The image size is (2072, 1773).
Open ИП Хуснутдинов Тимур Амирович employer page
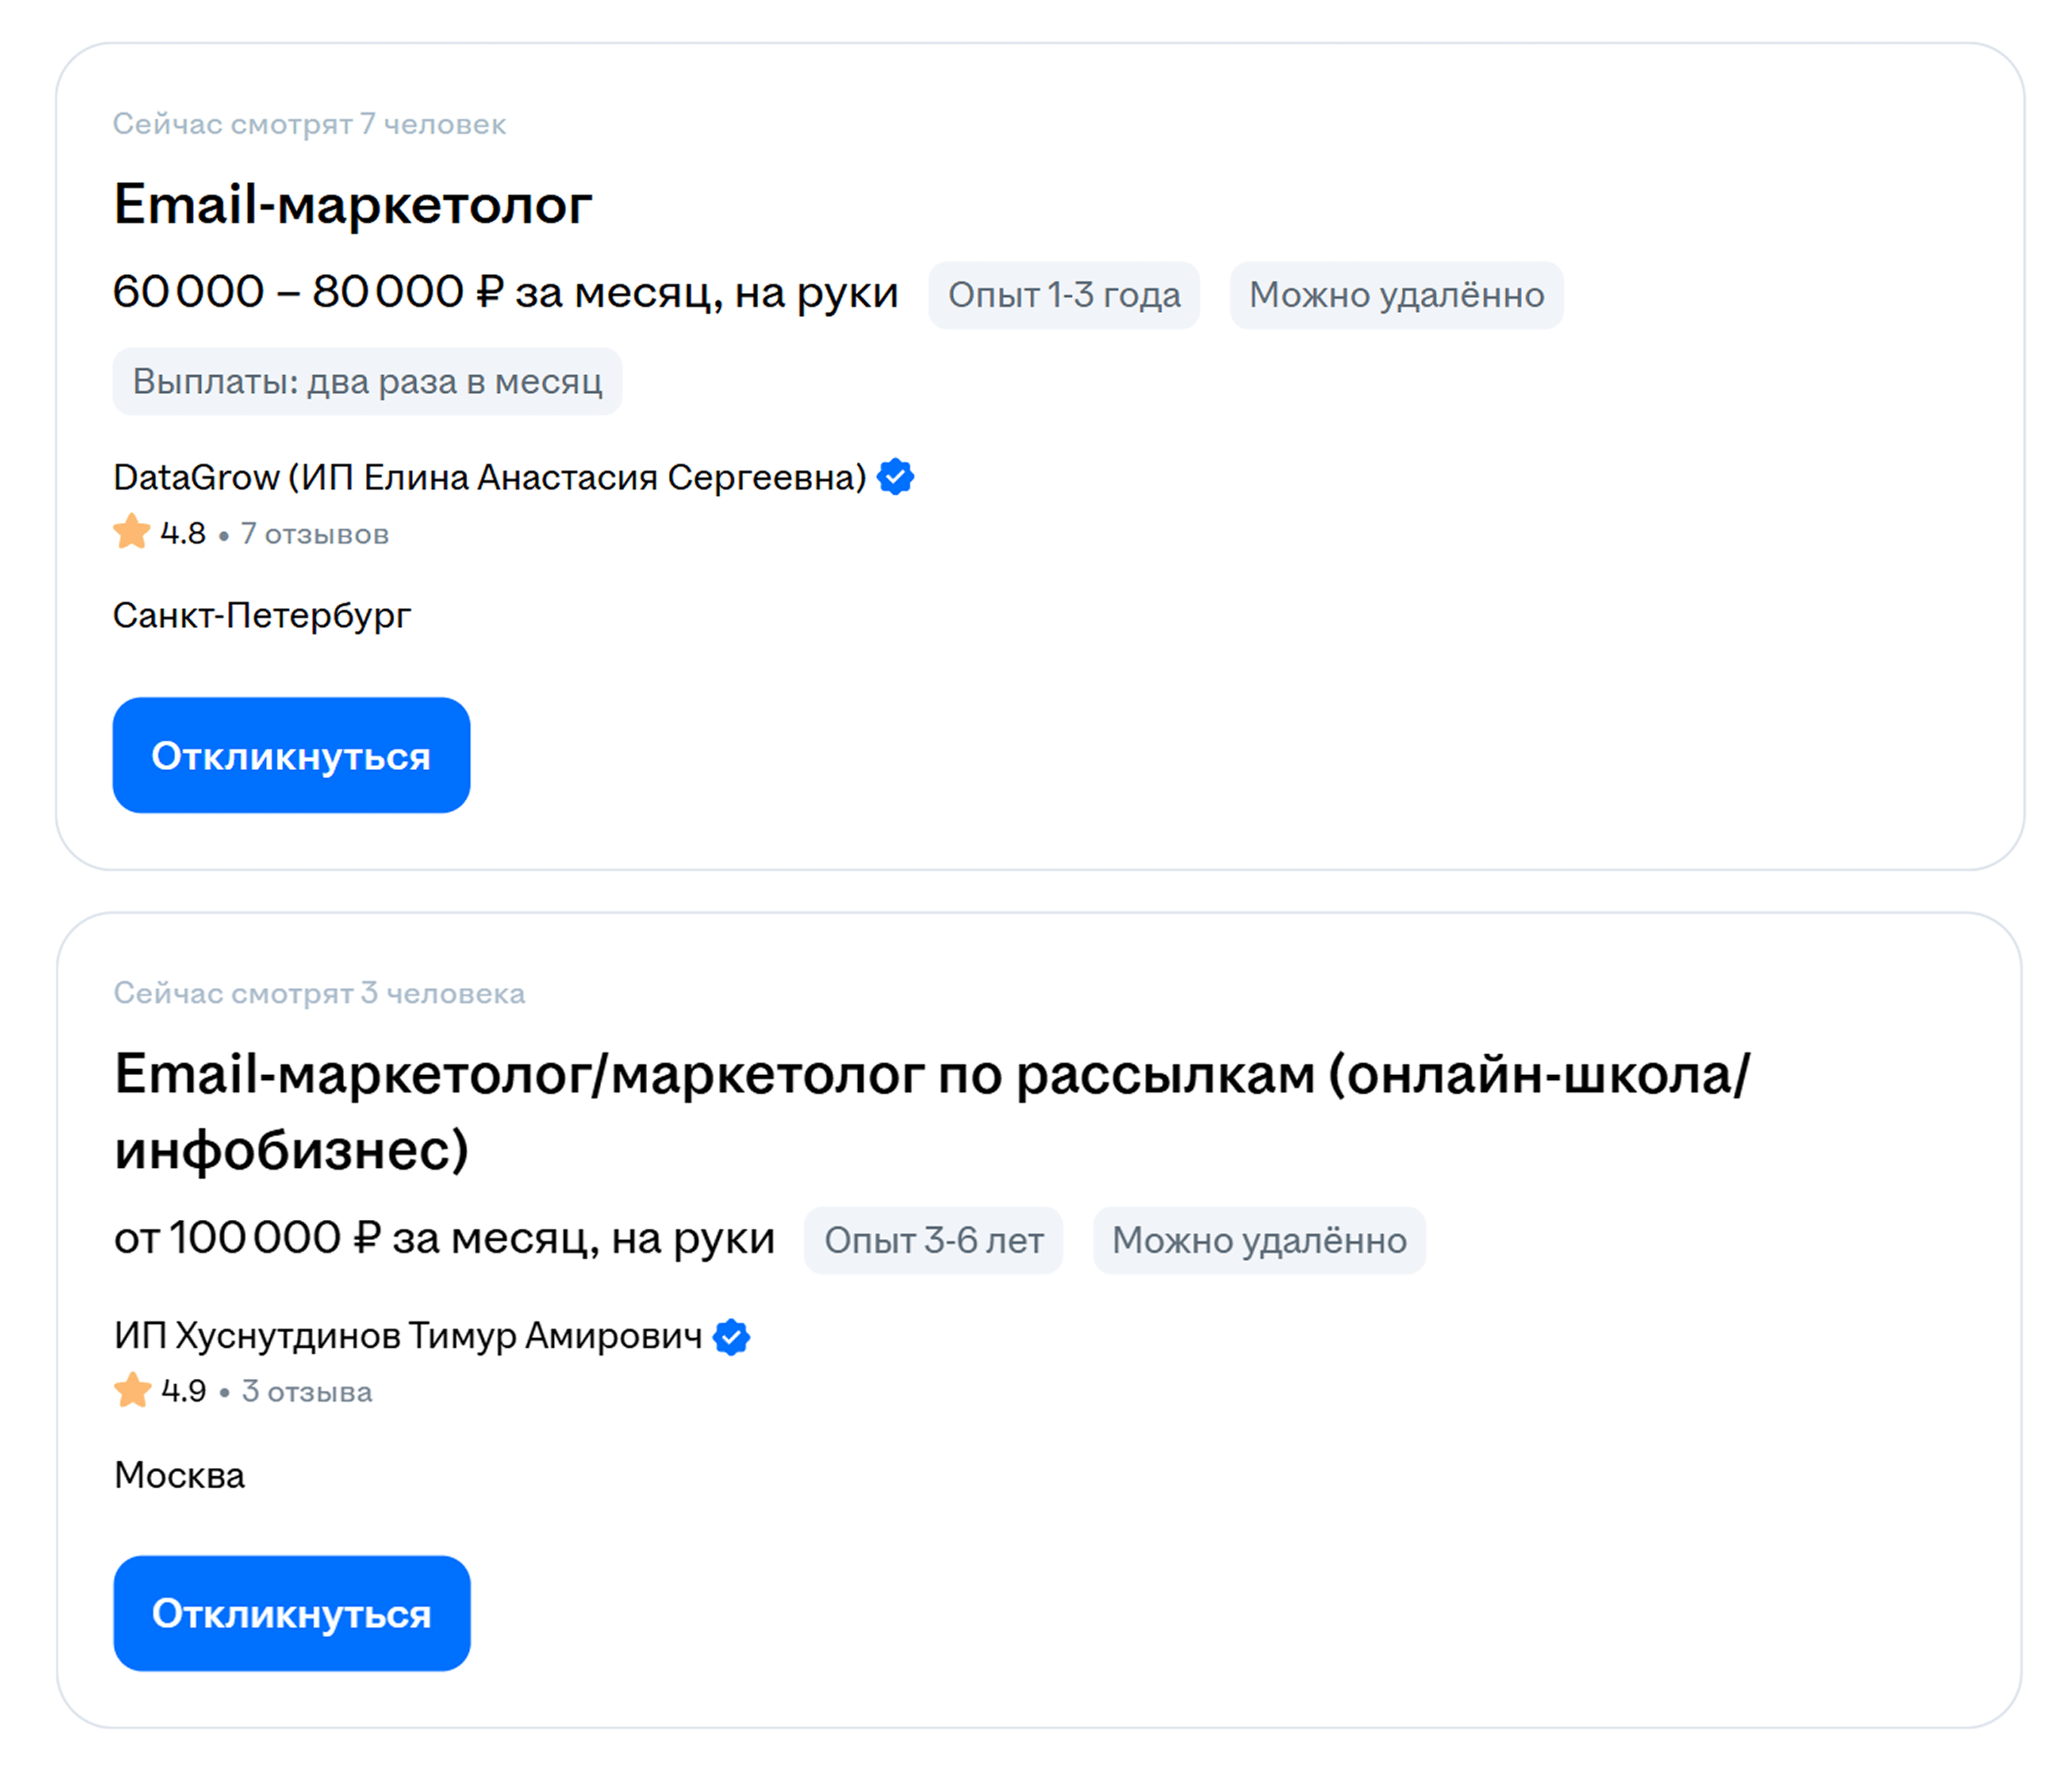(408, 1336)
